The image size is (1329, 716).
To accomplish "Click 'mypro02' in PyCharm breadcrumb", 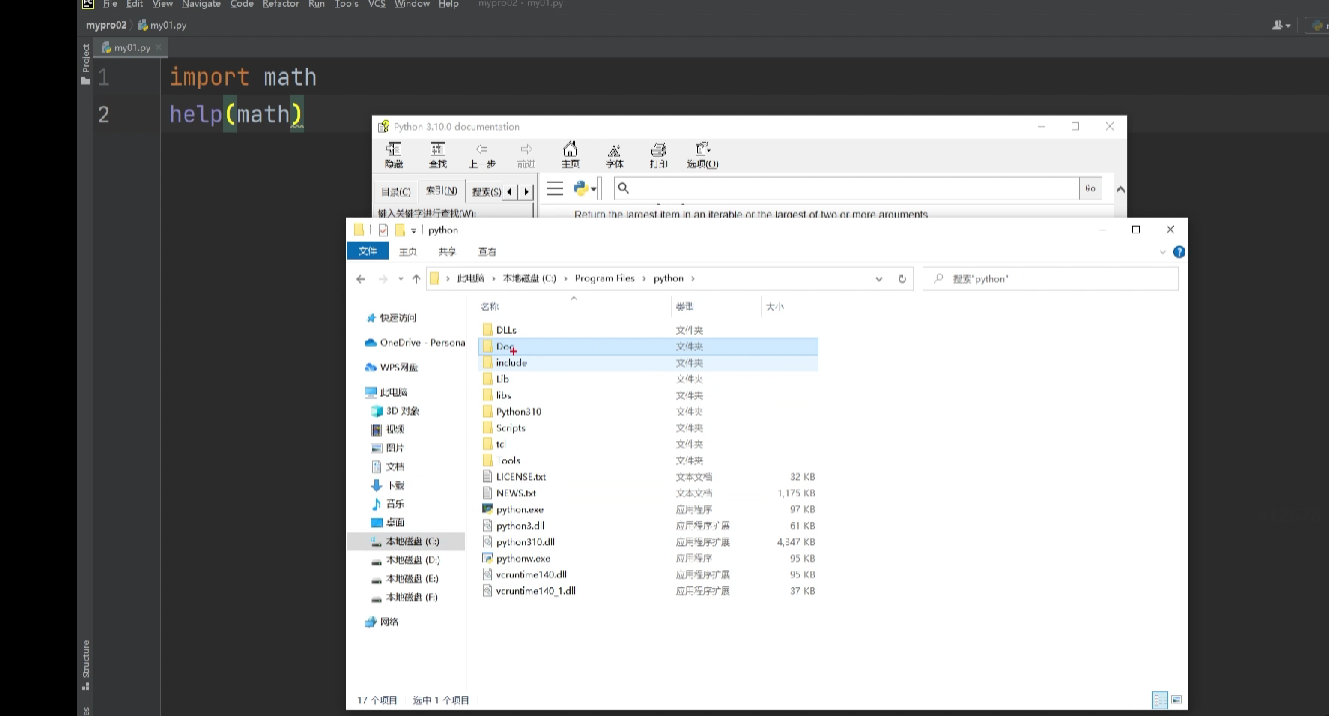I will (107, 25).
